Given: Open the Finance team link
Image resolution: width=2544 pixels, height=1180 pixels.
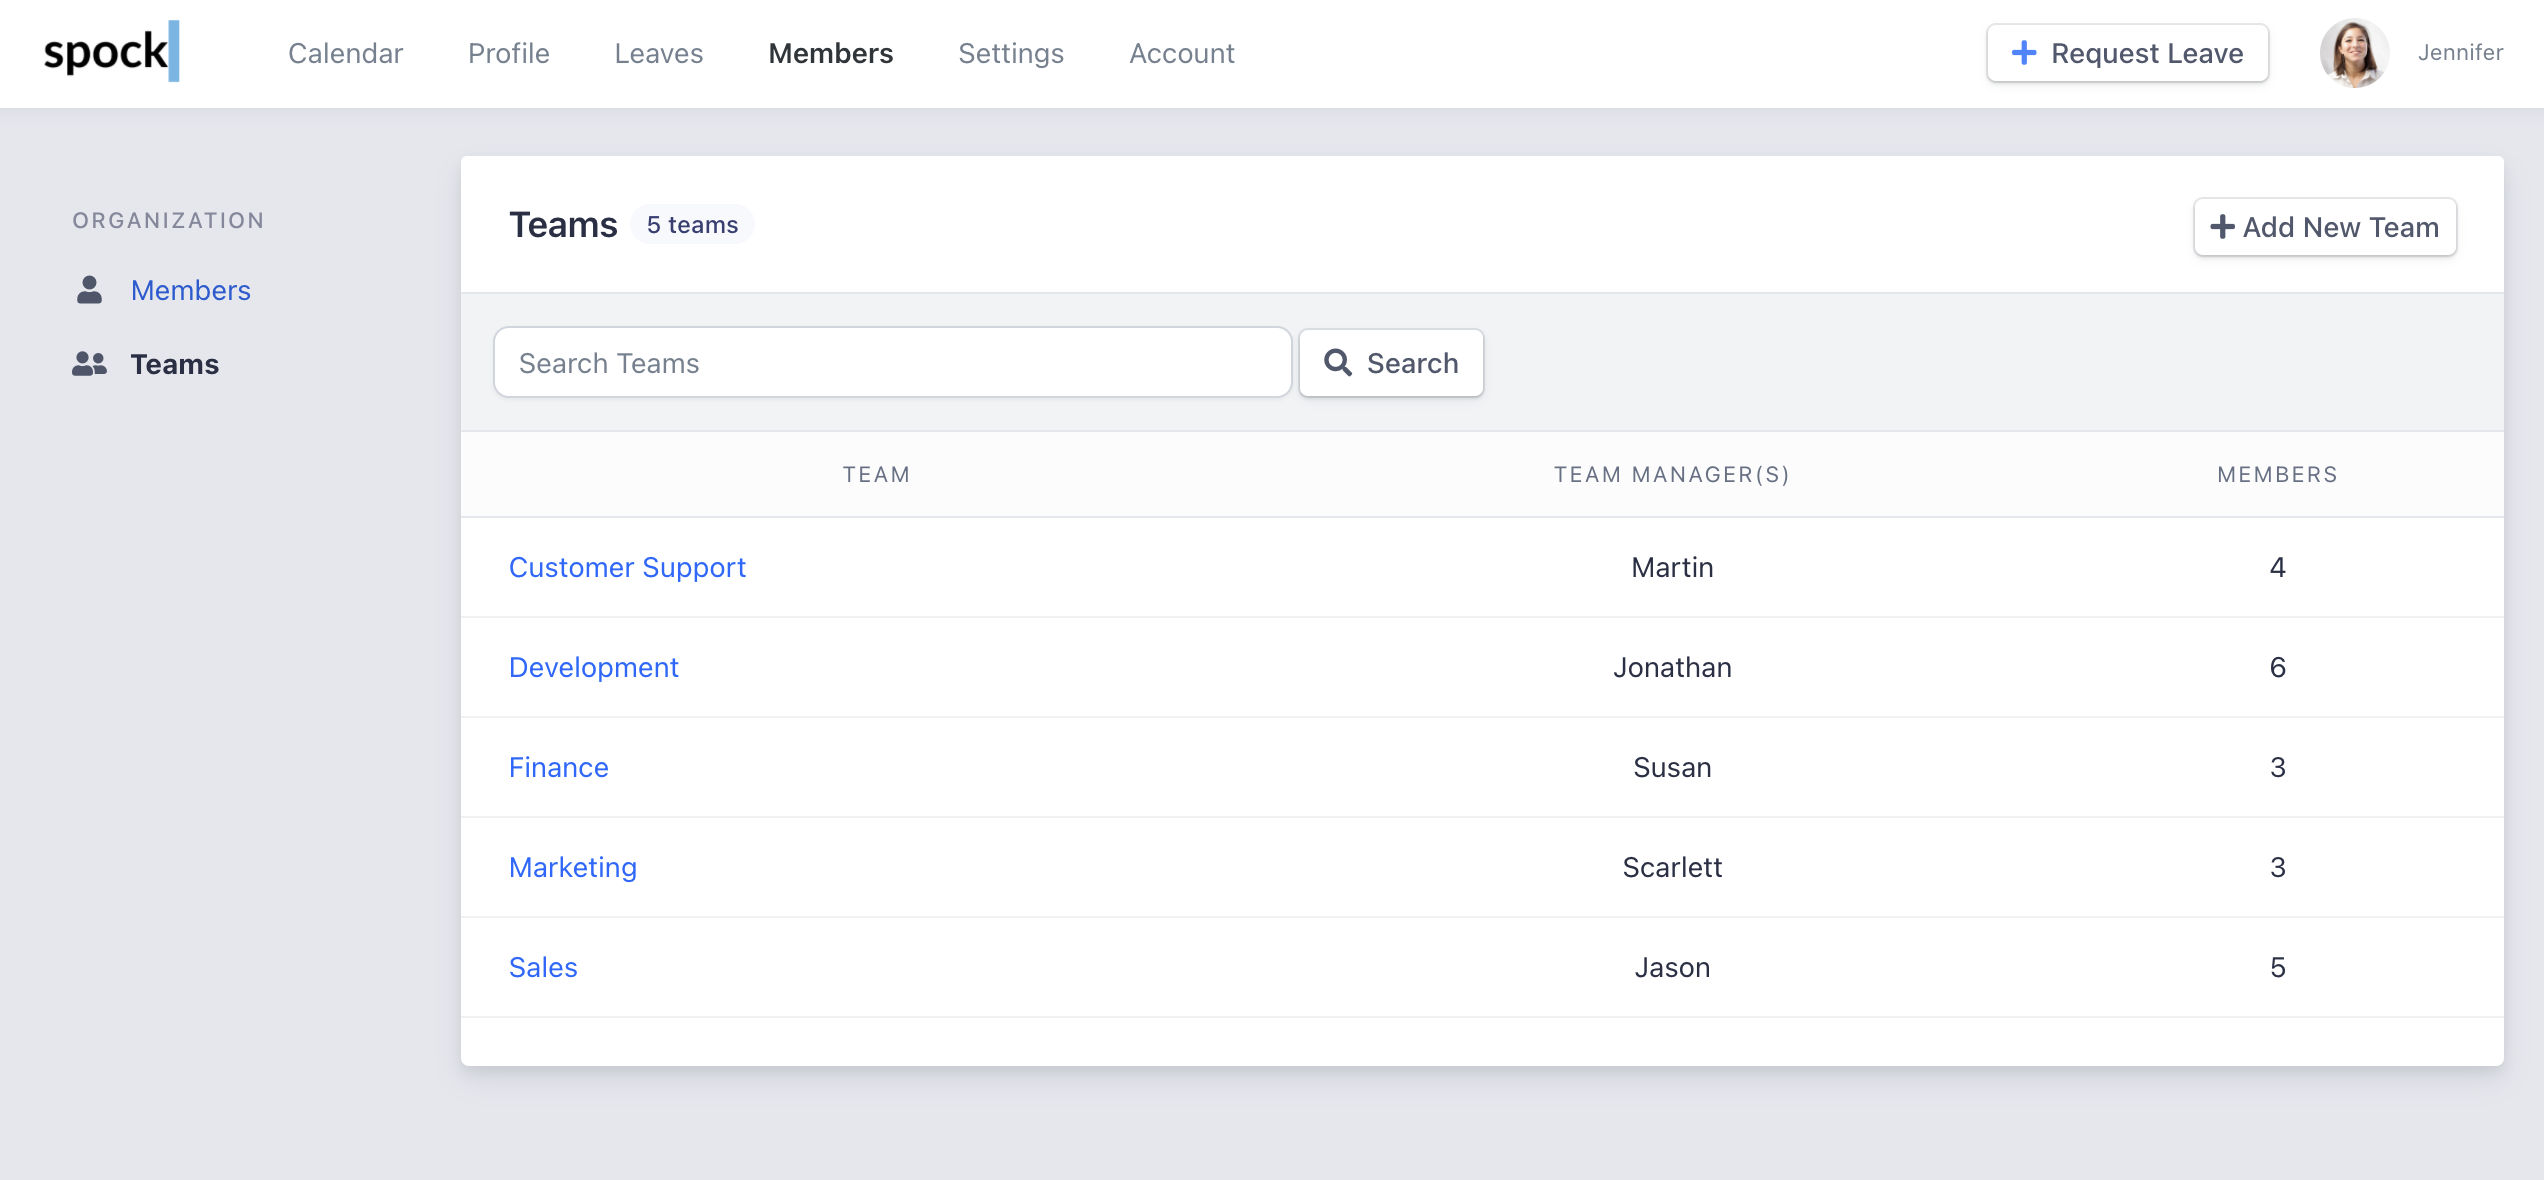Looking at the screenshot, I should coord(558,767).
